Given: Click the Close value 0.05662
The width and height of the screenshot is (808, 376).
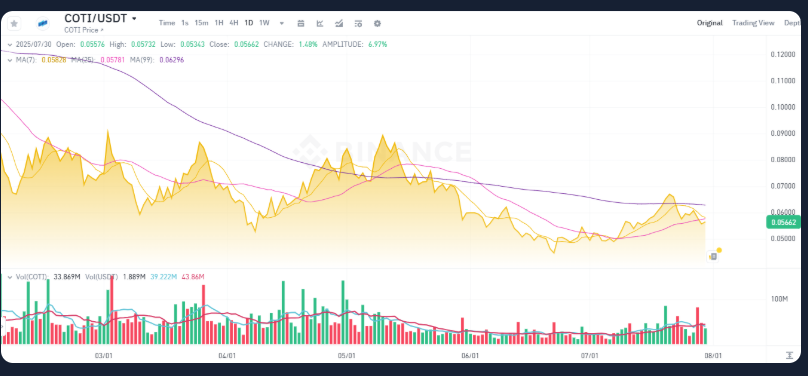Looking at the screenshot, I should point(246,45).
